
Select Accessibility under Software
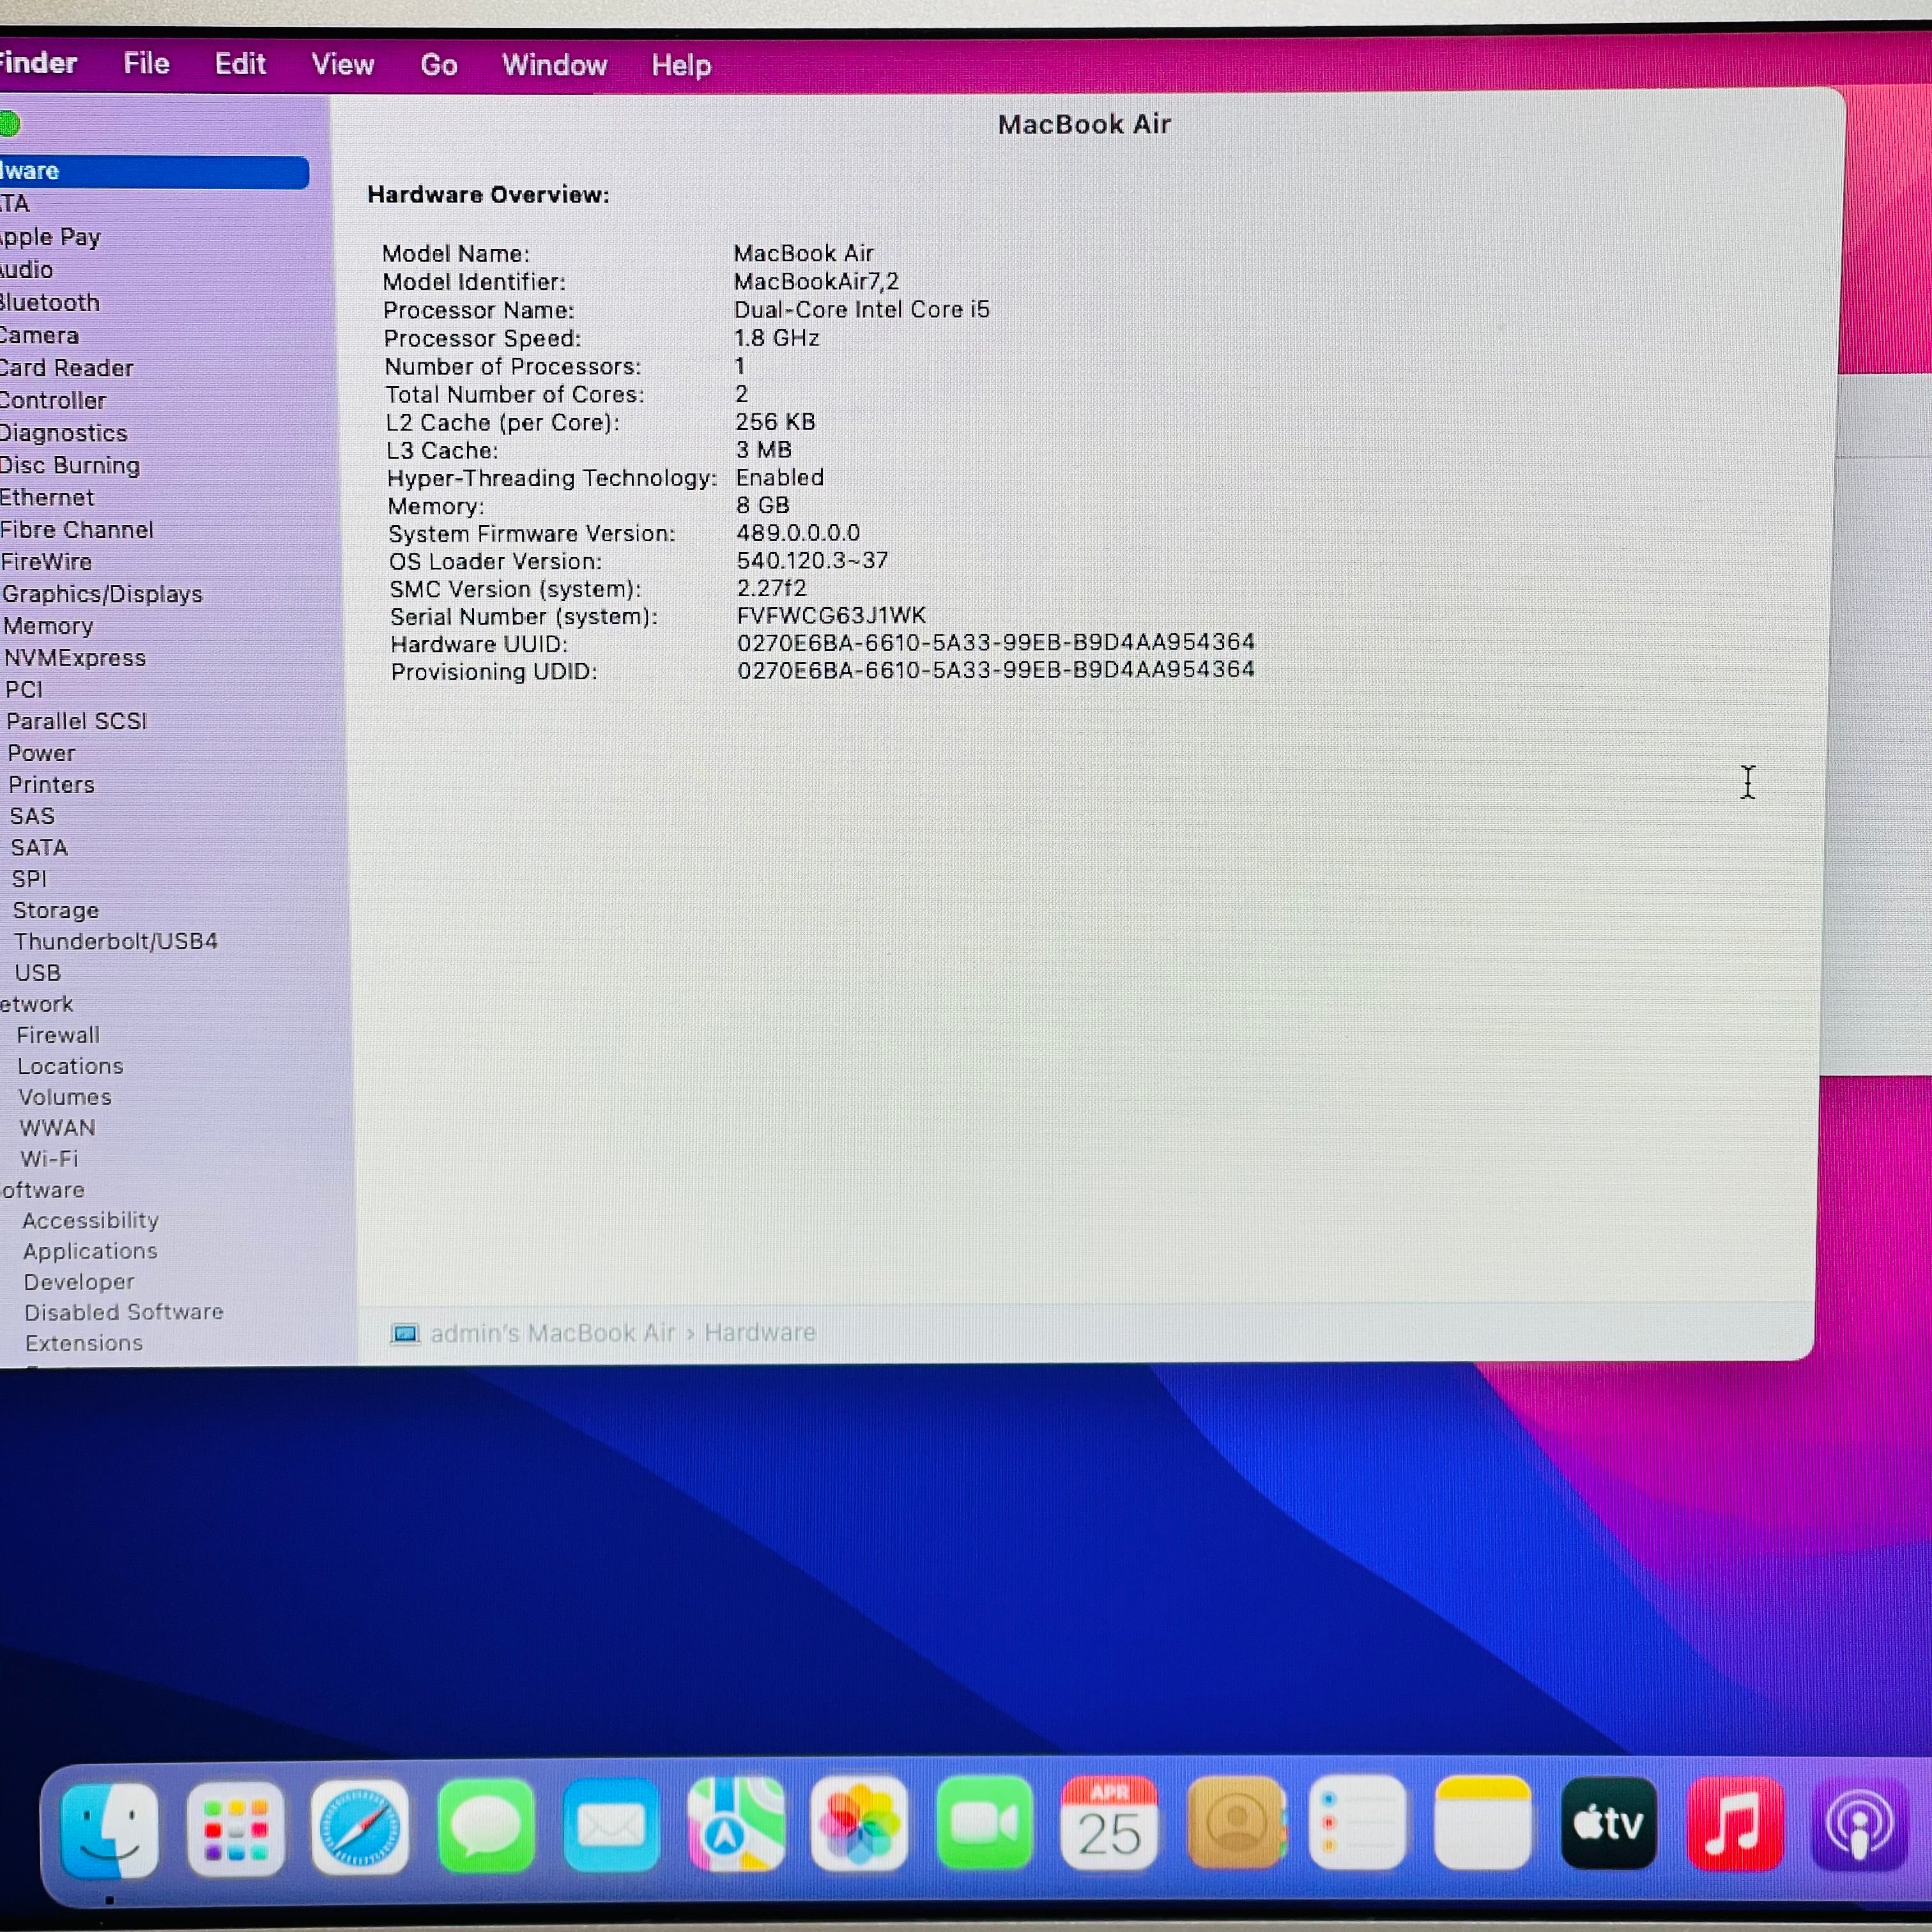click(91, 1221)
